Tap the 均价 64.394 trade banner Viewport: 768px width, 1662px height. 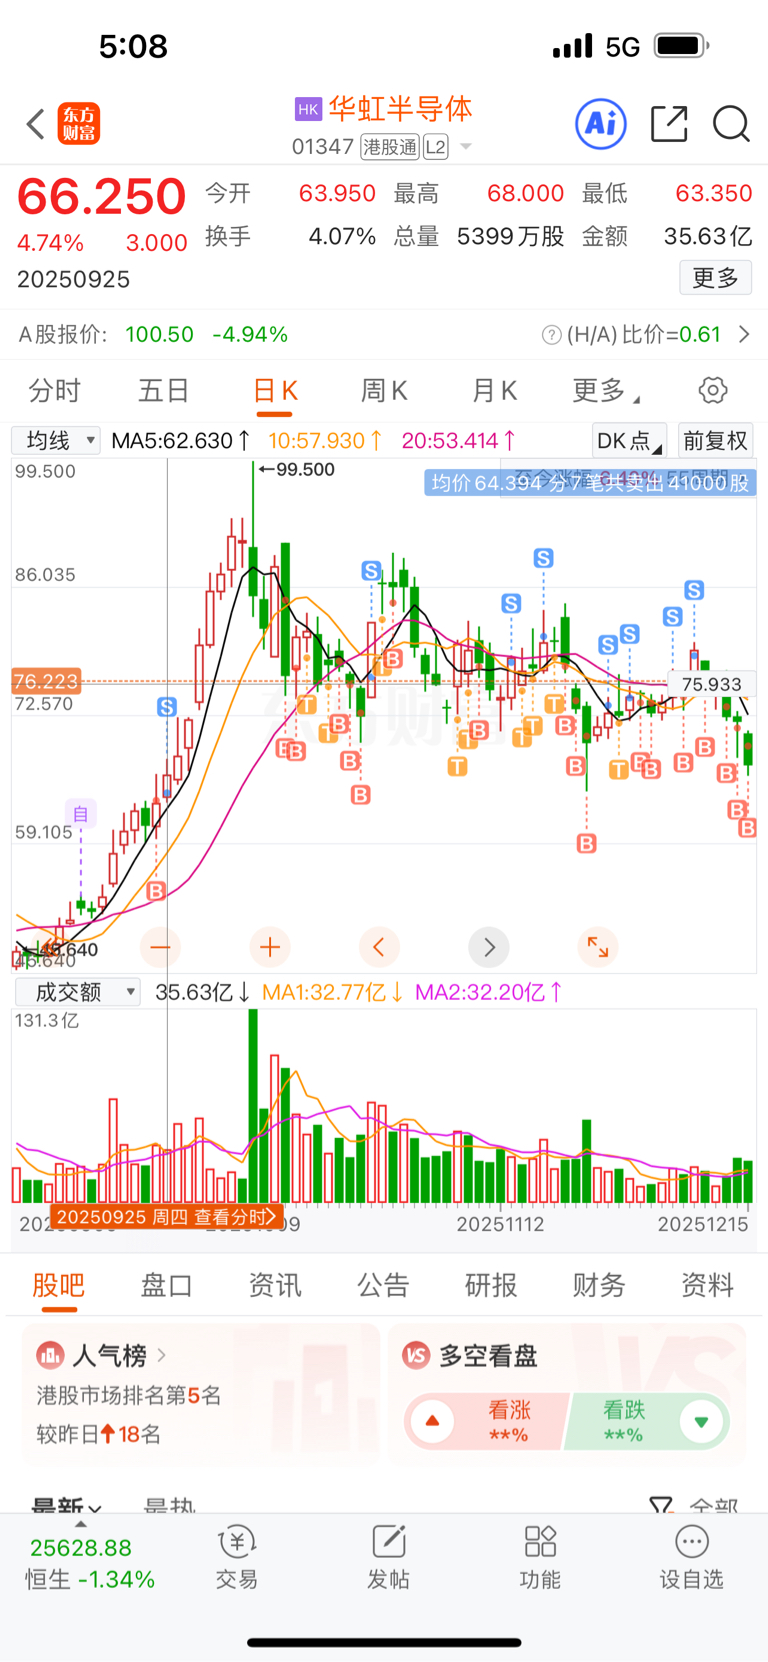coord(590,483)
